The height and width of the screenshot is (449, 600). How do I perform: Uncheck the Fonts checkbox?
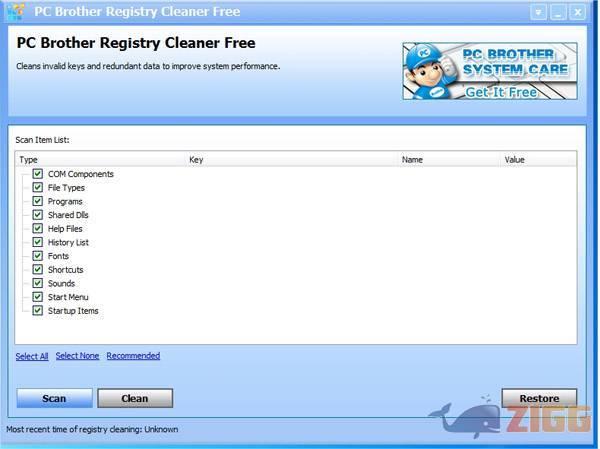(38, 256)
